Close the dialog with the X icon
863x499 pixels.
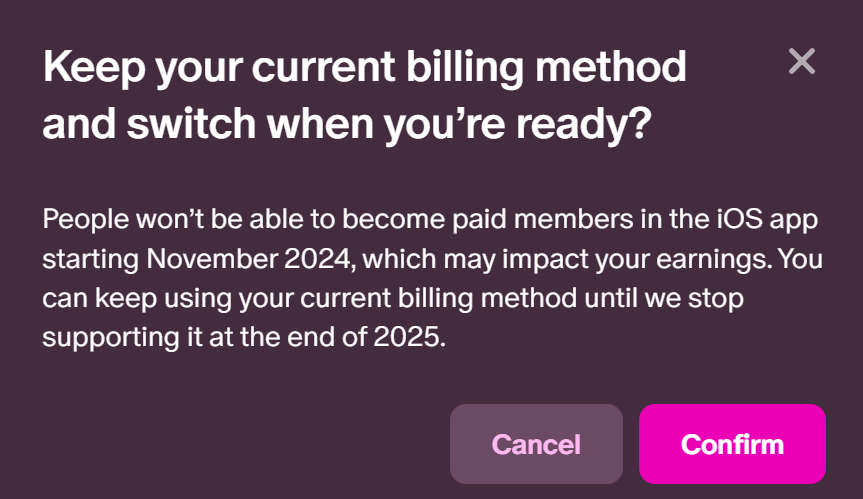[801, 61]
